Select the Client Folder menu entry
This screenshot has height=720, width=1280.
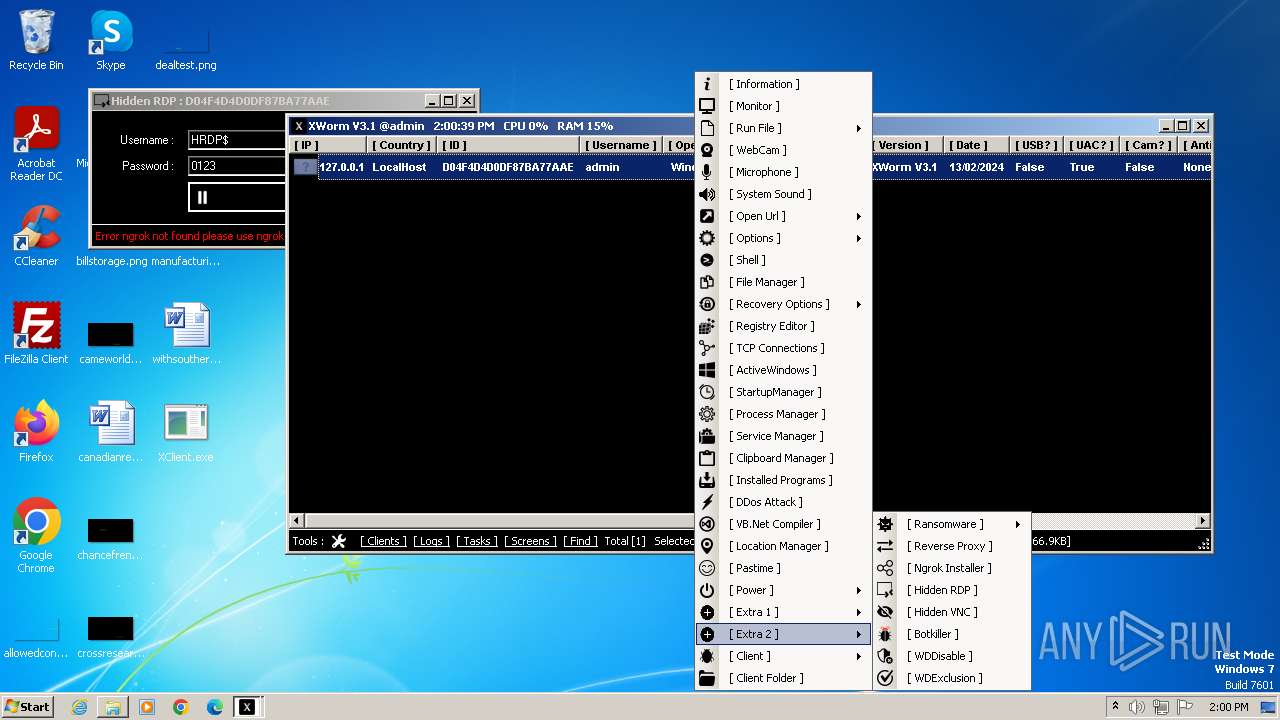tap(783, 678)
